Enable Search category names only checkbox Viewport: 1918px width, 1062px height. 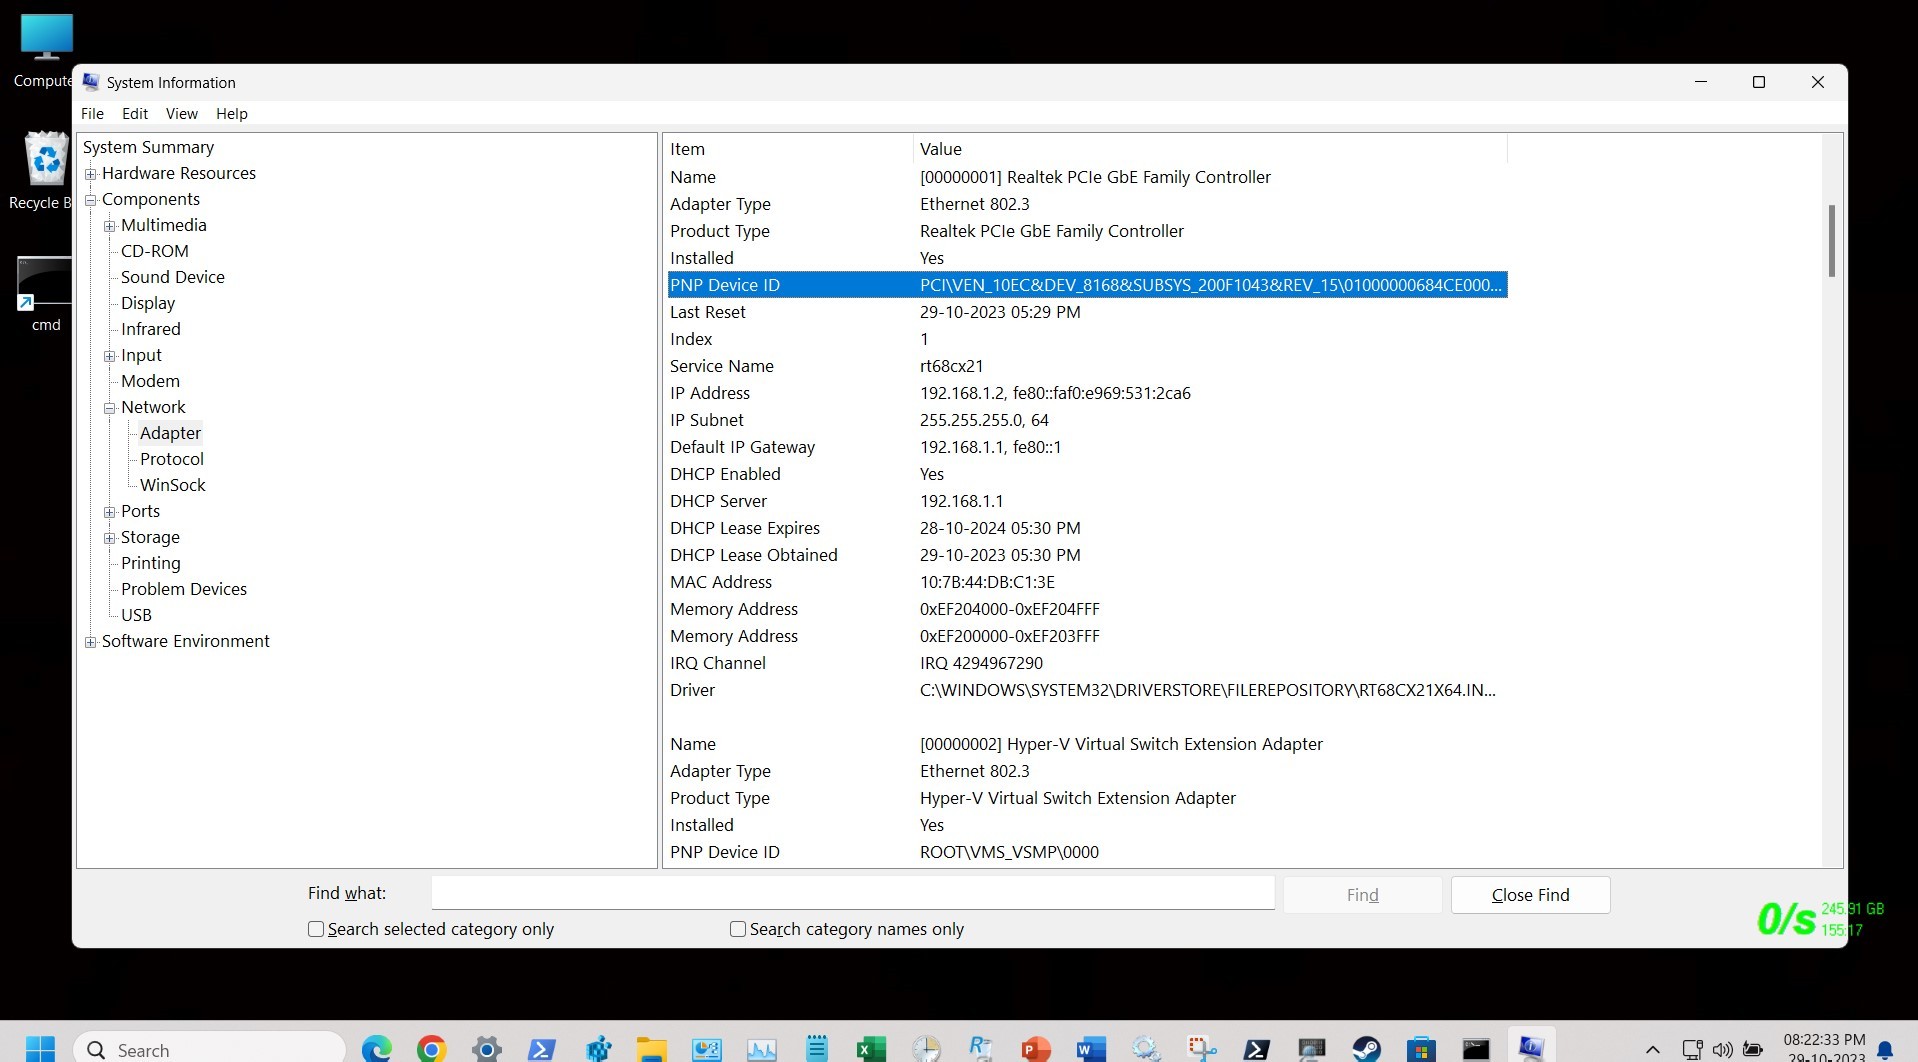click(x=738, y=929)
